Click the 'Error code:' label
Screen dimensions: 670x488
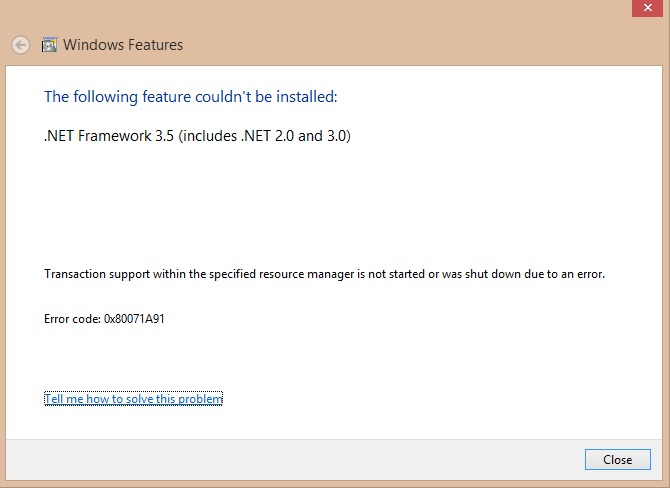[72, 319]
